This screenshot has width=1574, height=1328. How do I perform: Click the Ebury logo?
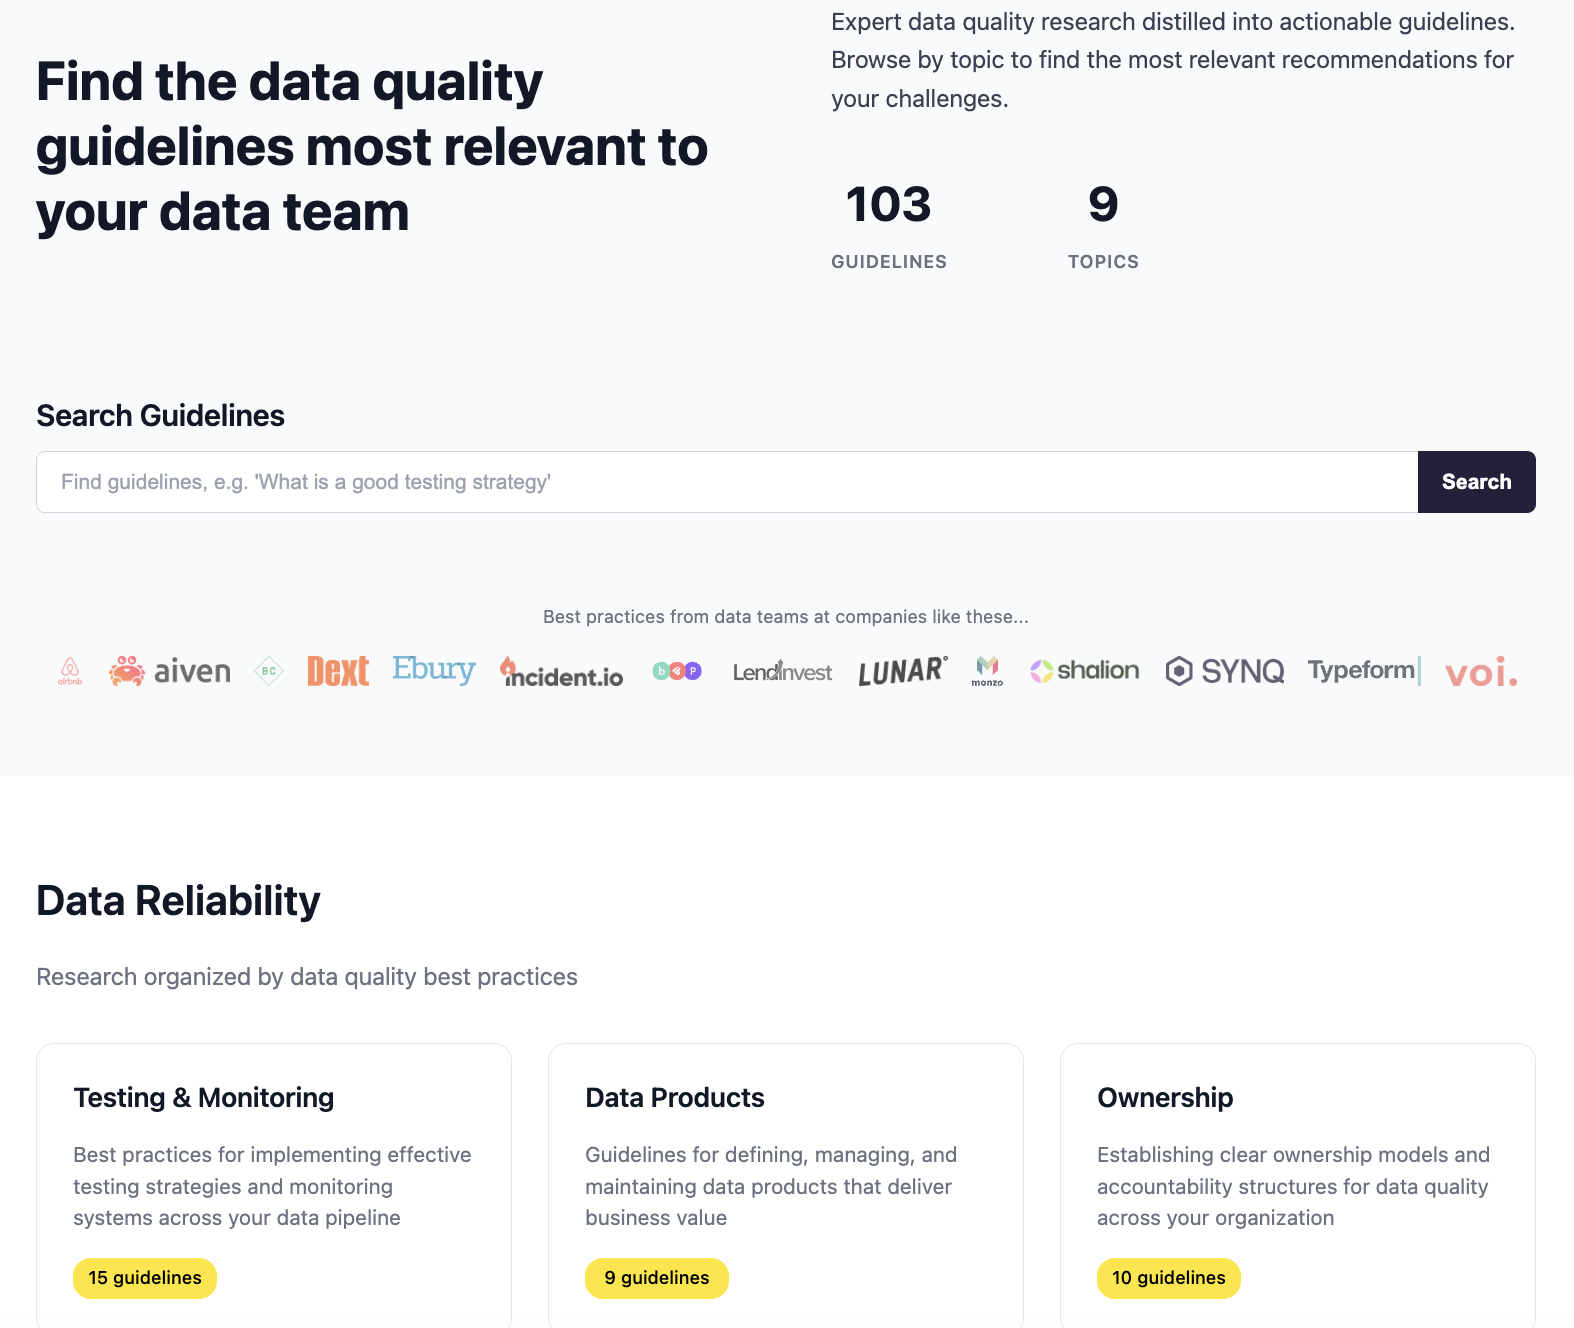click(434, 669)
